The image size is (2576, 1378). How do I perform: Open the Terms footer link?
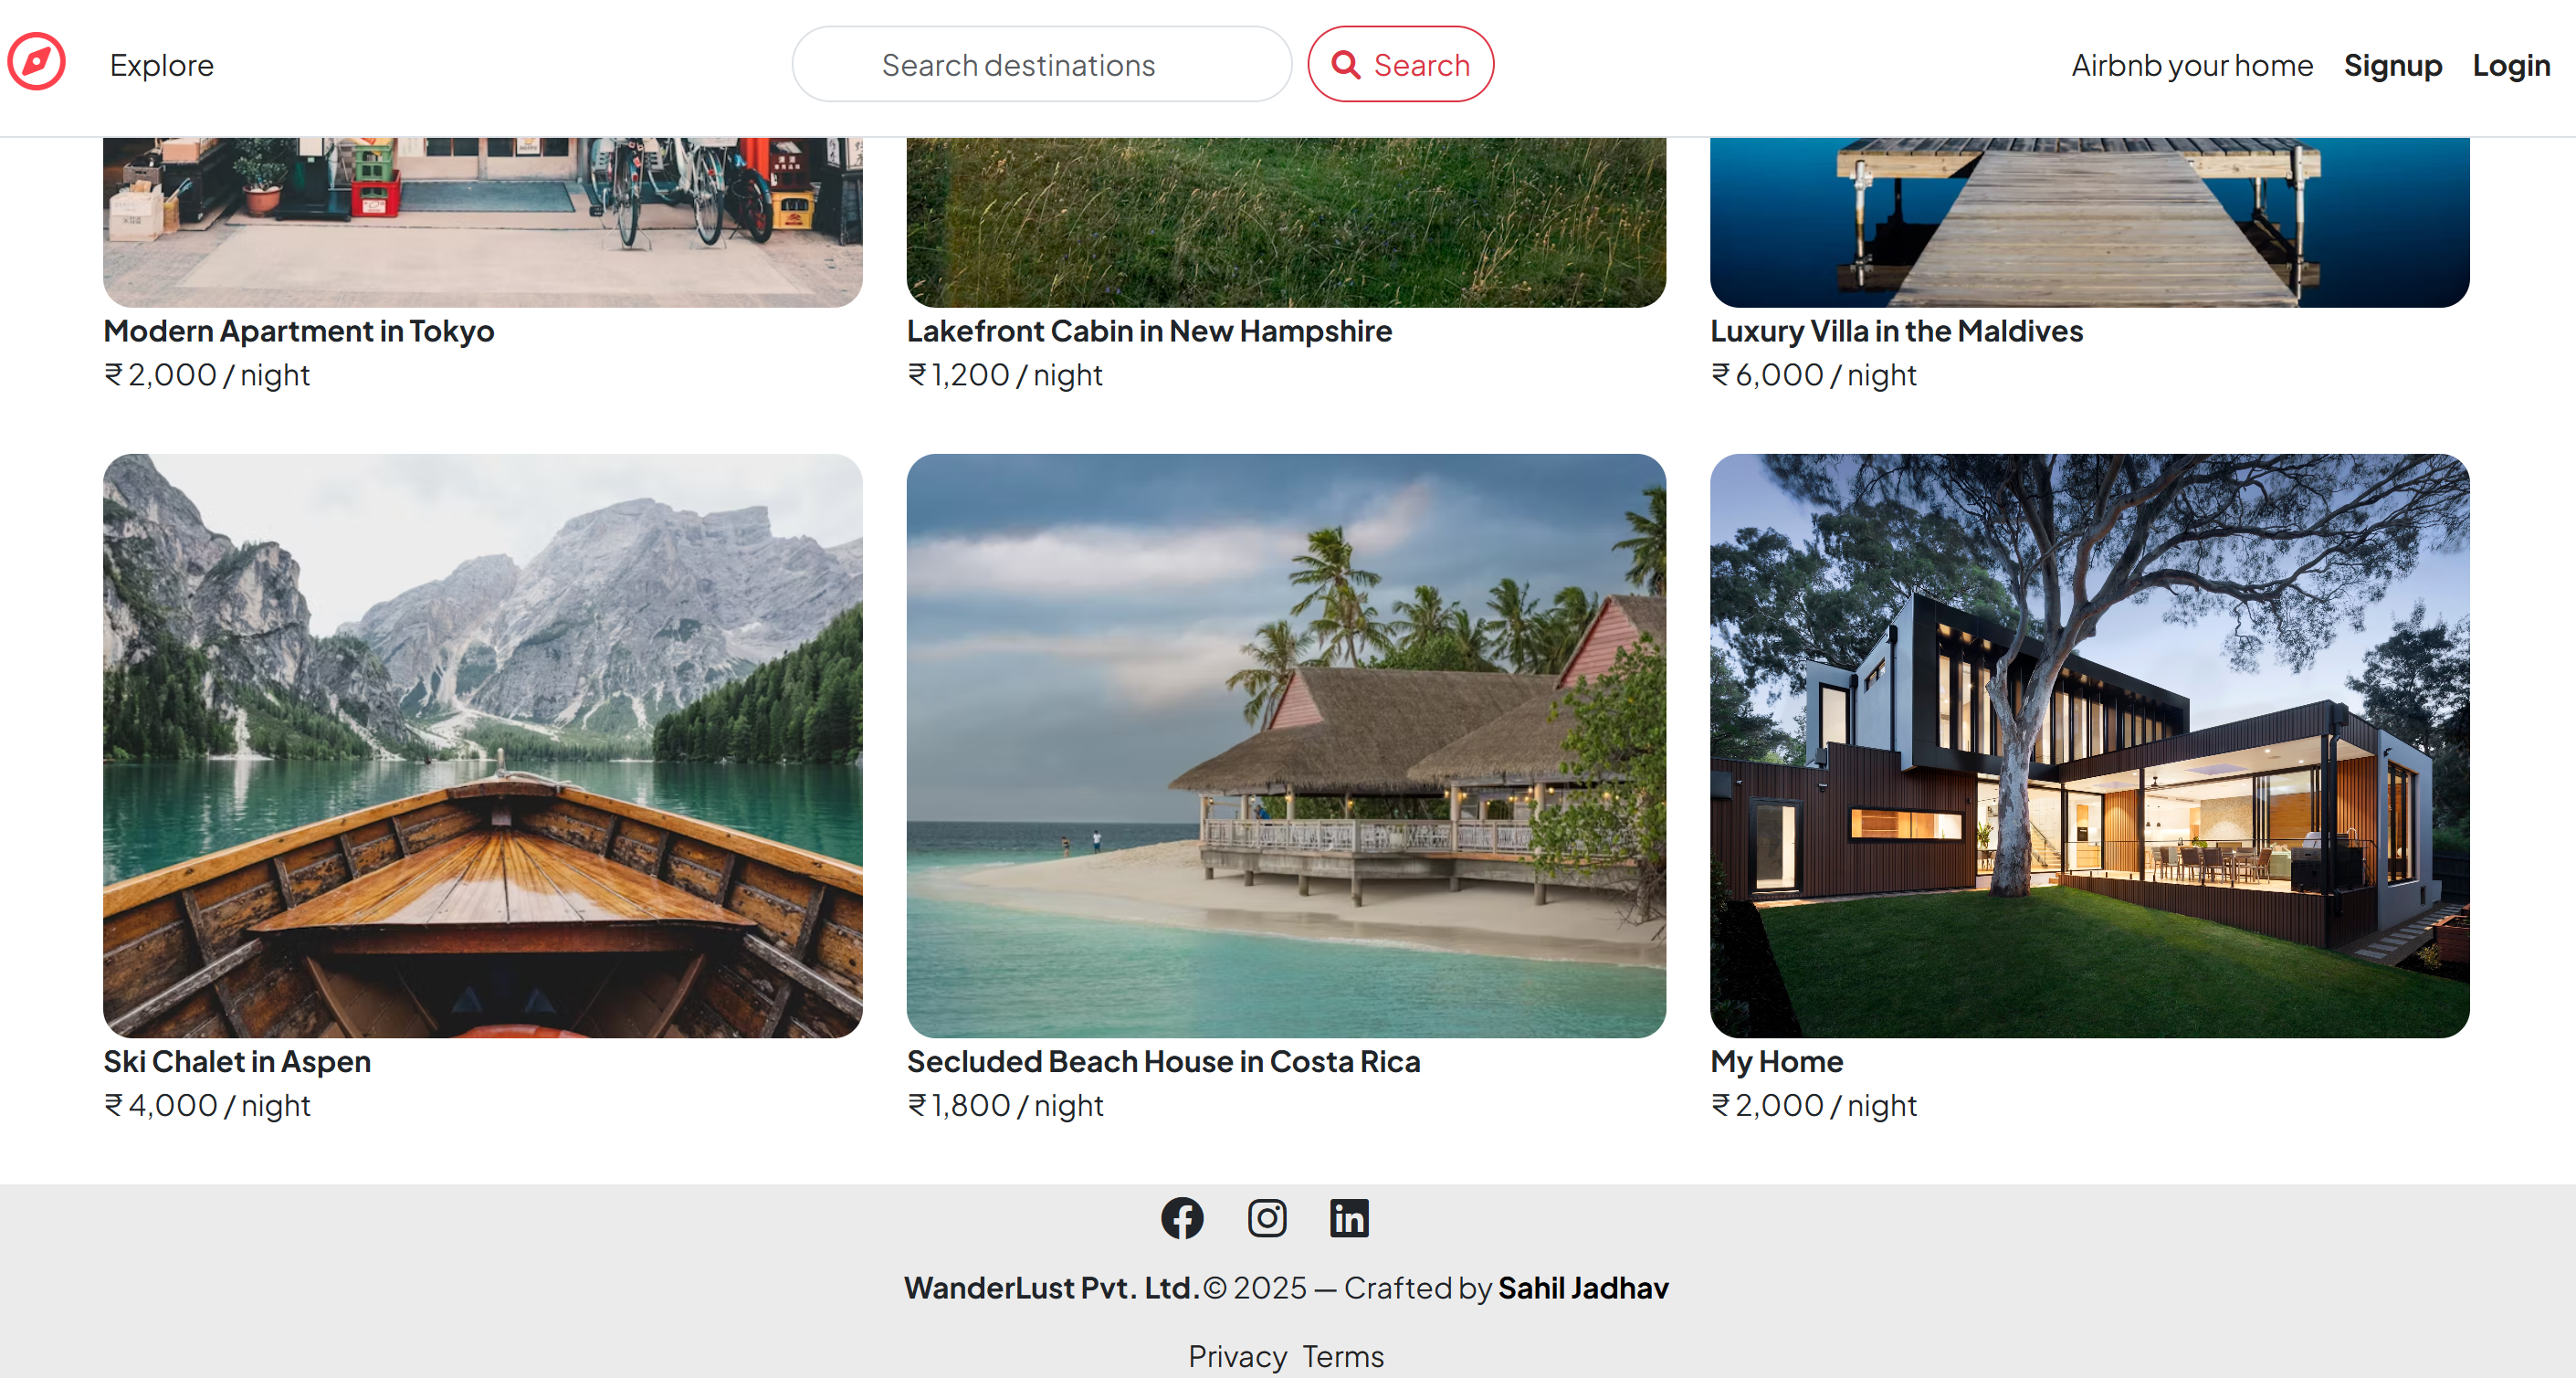[x=1343, y=1356]
